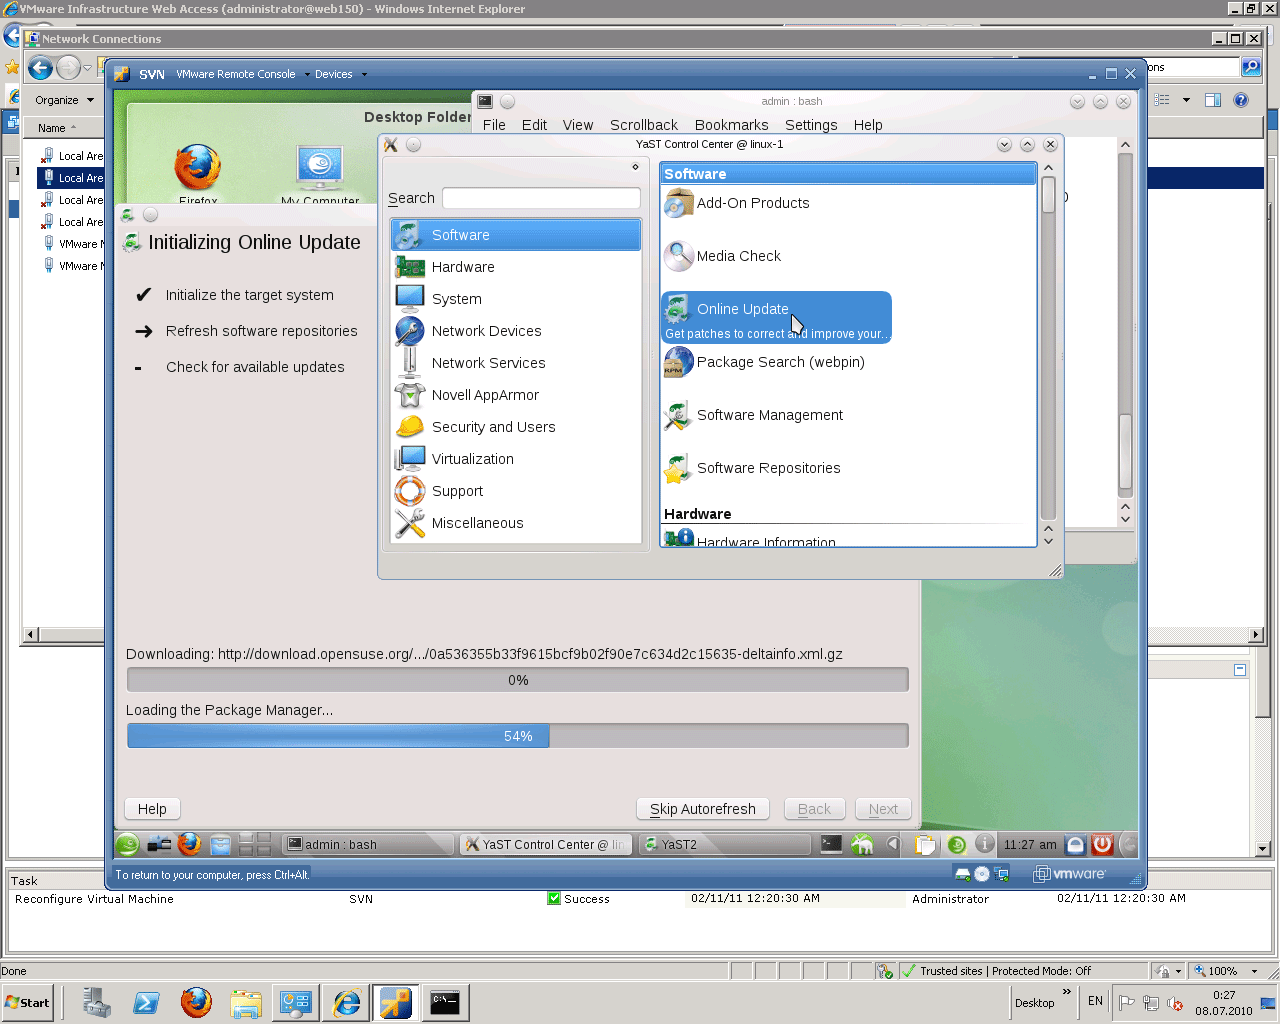
Task: Open the Software Management module
Action: 754,415
